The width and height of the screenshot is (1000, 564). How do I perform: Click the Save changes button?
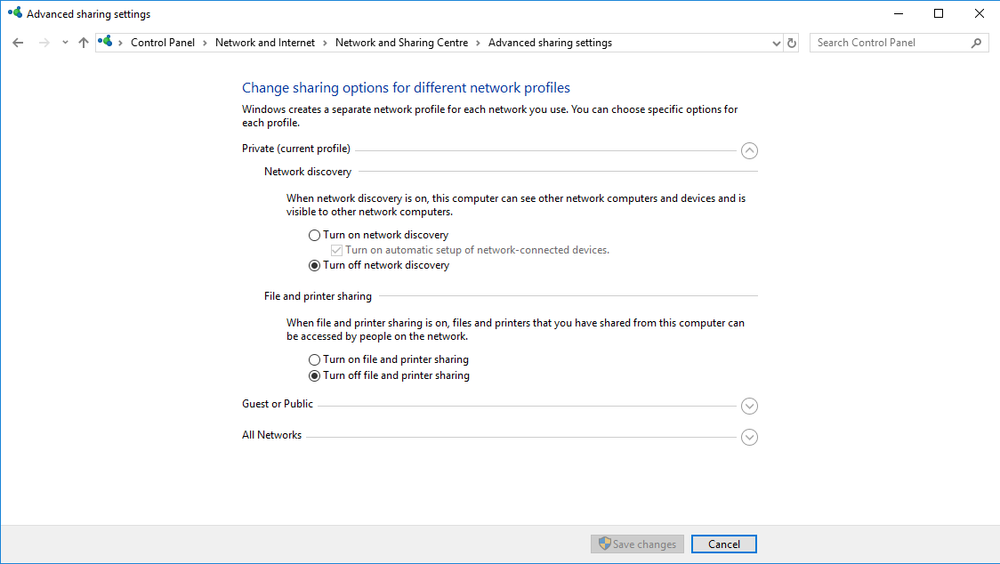click(x=637, y=544)
